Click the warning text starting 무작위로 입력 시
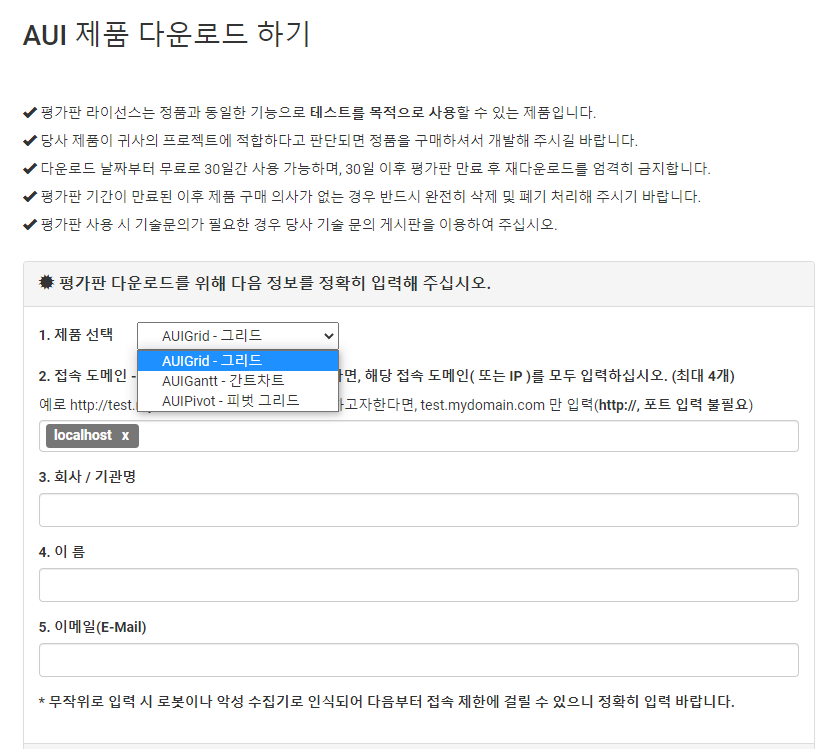Screen dimensions: 826x749 pyautogui.click(x=387, y=702)
